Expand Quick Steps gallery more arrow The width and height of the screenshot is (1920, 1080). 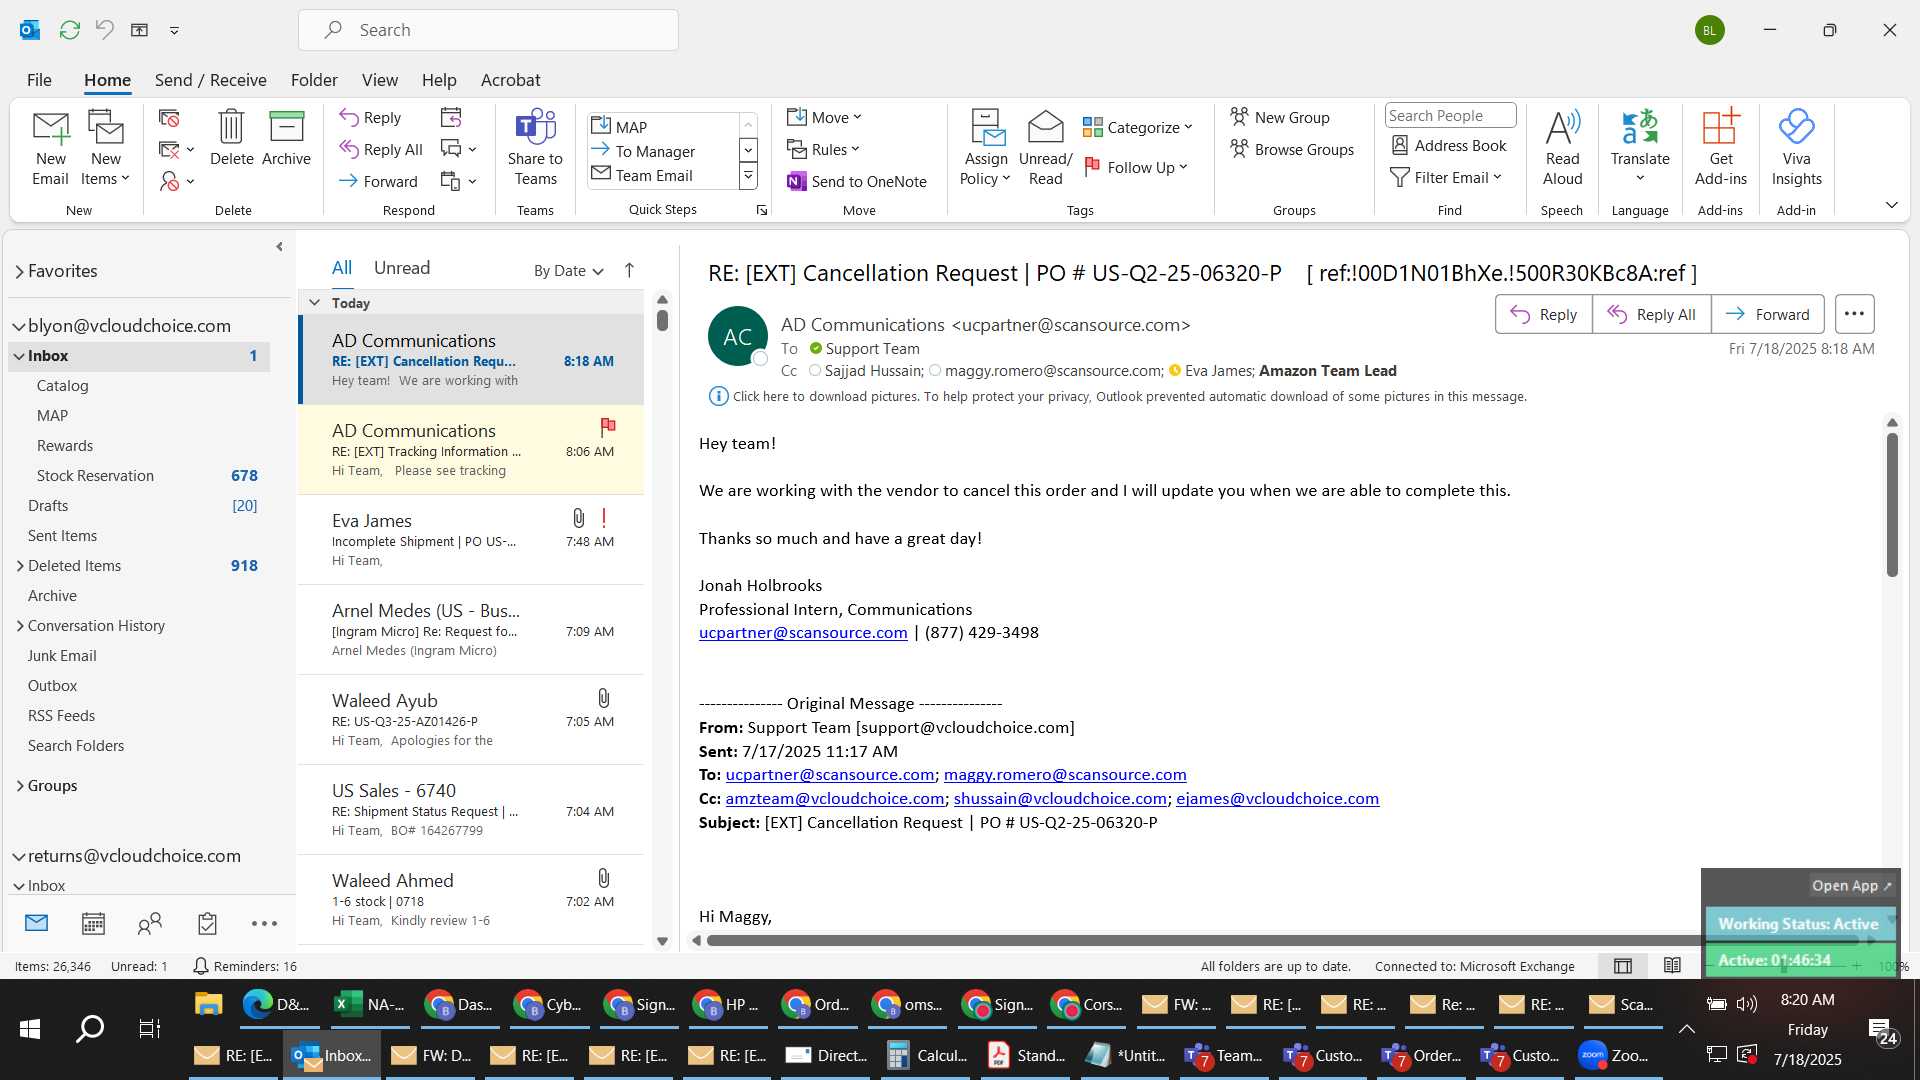[747, 177]
